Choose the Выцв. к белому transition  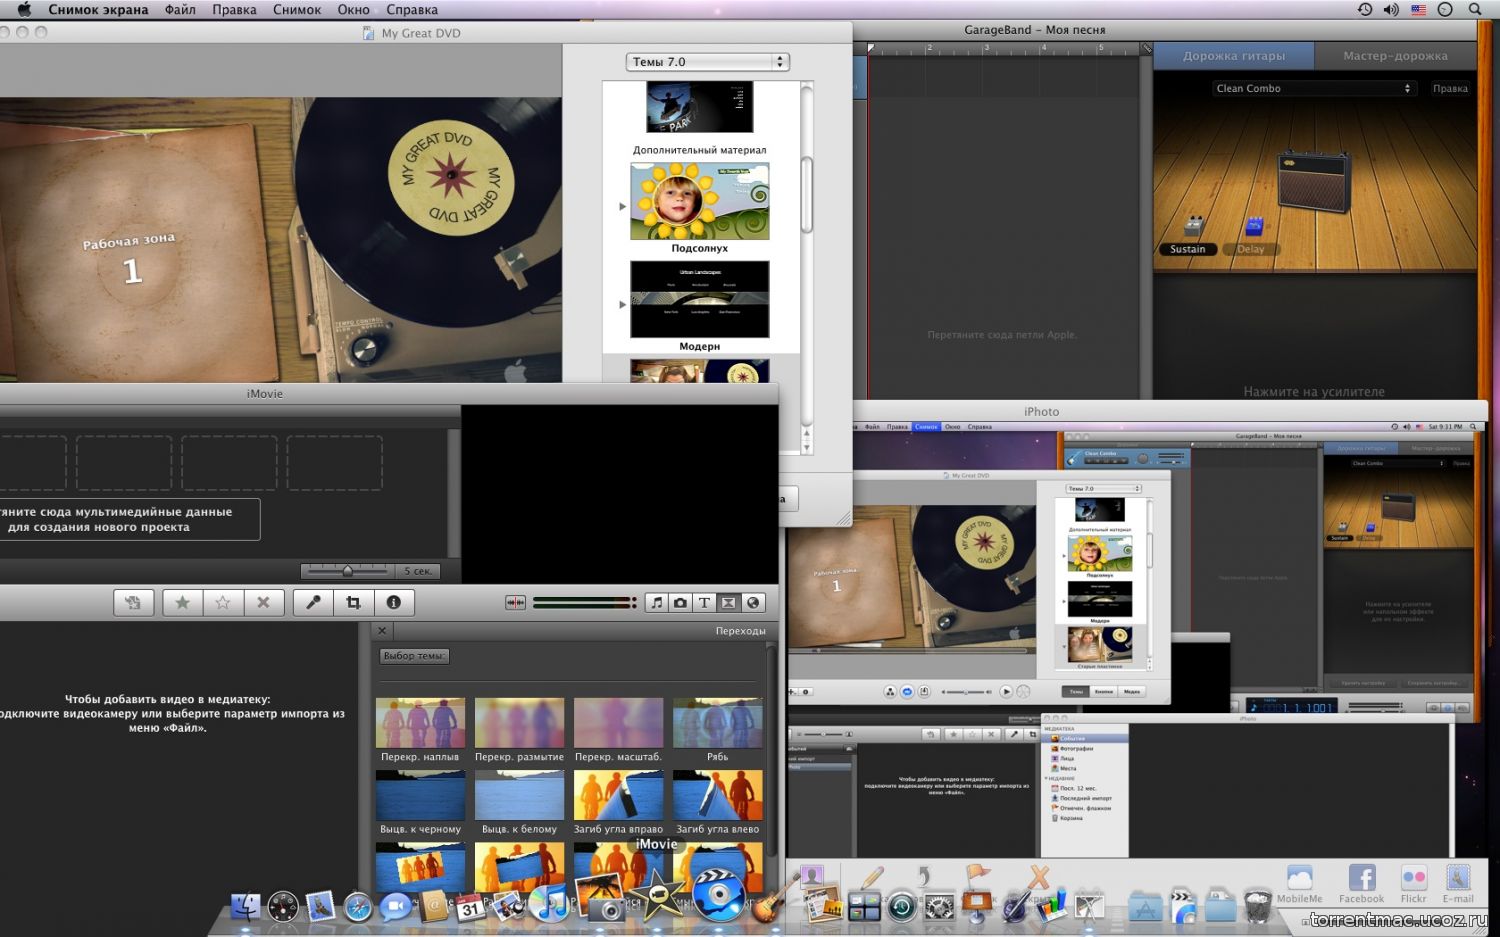point(519,795)
